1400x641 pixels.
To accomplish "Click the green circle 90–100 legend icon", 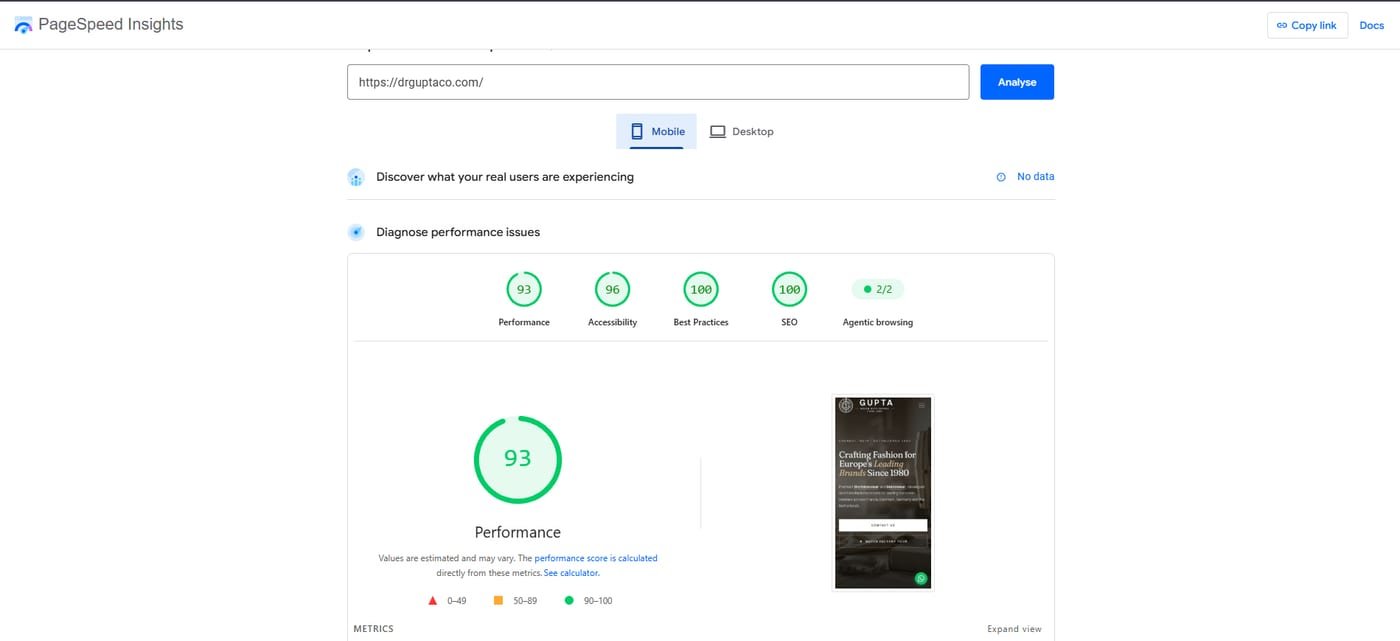I will (569, 601).
